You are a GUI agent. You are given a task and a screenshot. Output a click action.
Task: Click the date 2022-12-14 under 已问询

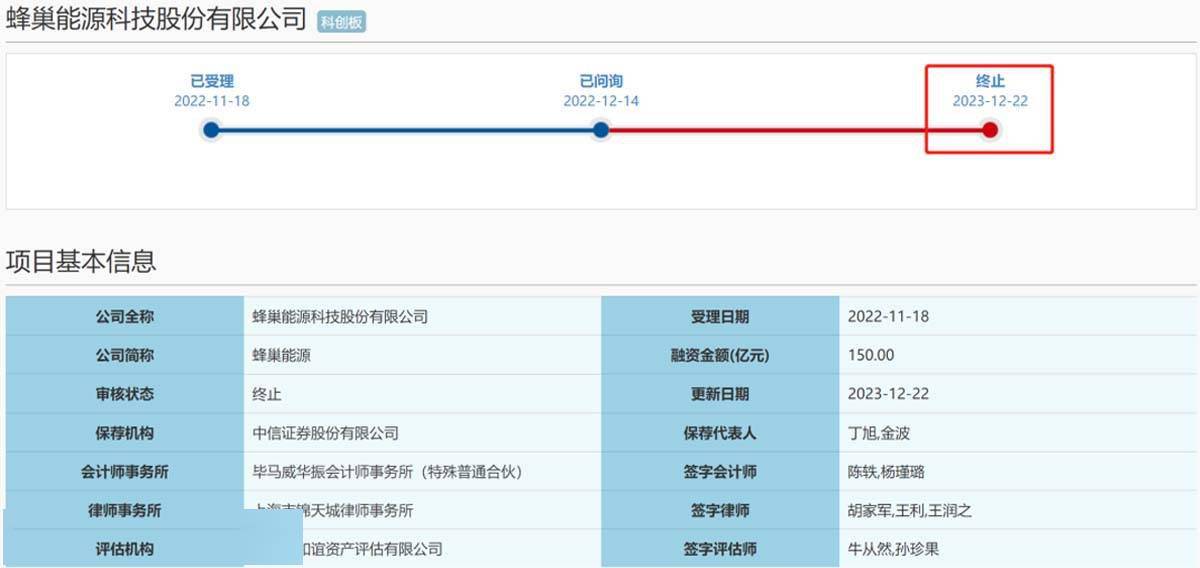click(601, 101)
